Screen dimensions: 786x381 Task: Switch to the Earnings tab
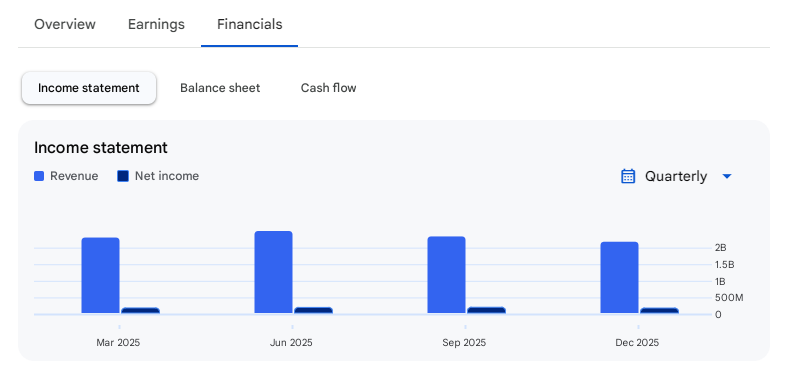pos(156,24)
